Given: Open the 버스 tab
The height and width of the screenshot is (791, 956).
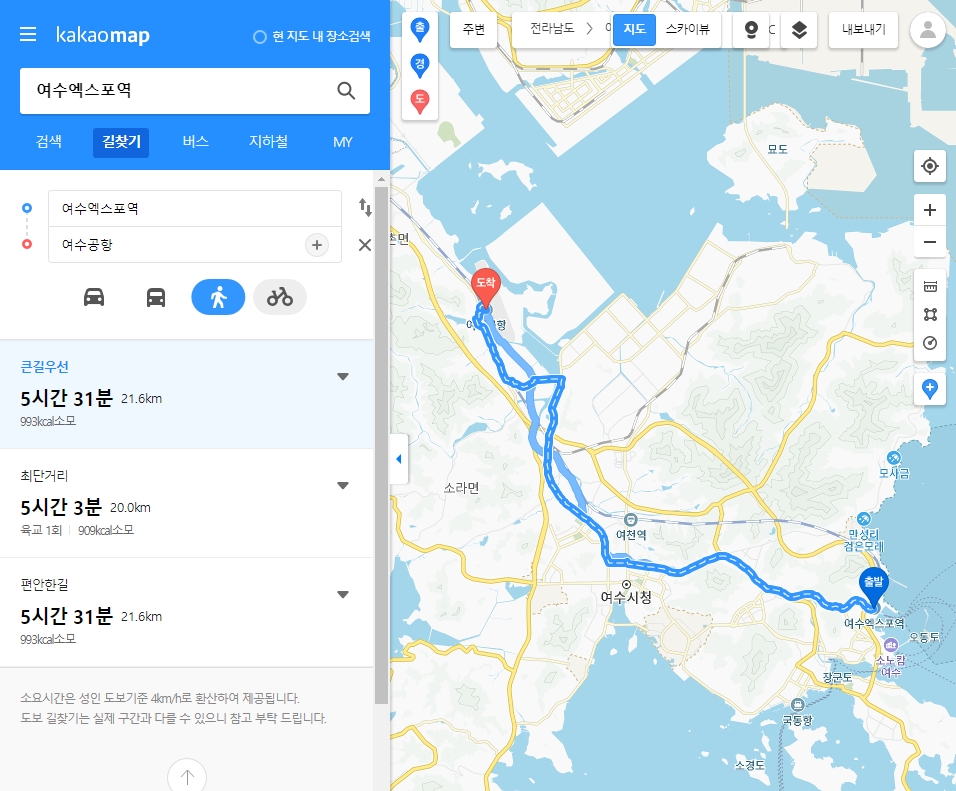Looking at the screenshot, I should tap(196, 142).
